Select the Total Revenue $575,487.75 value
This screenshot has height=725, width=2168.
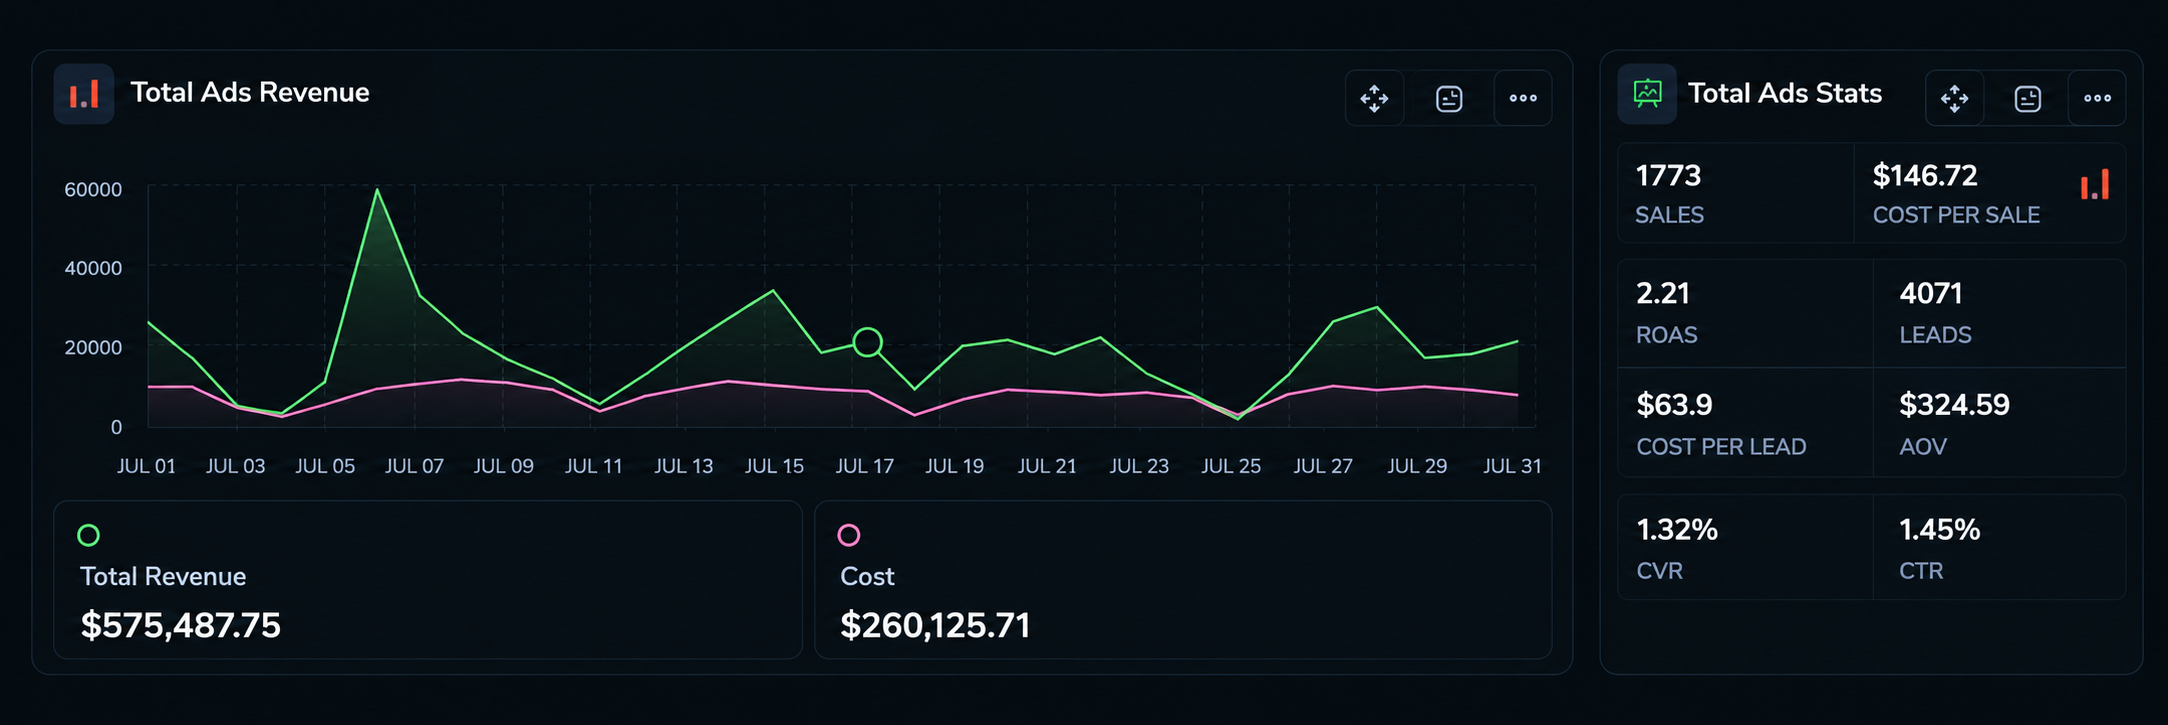[x=181, y=625]
